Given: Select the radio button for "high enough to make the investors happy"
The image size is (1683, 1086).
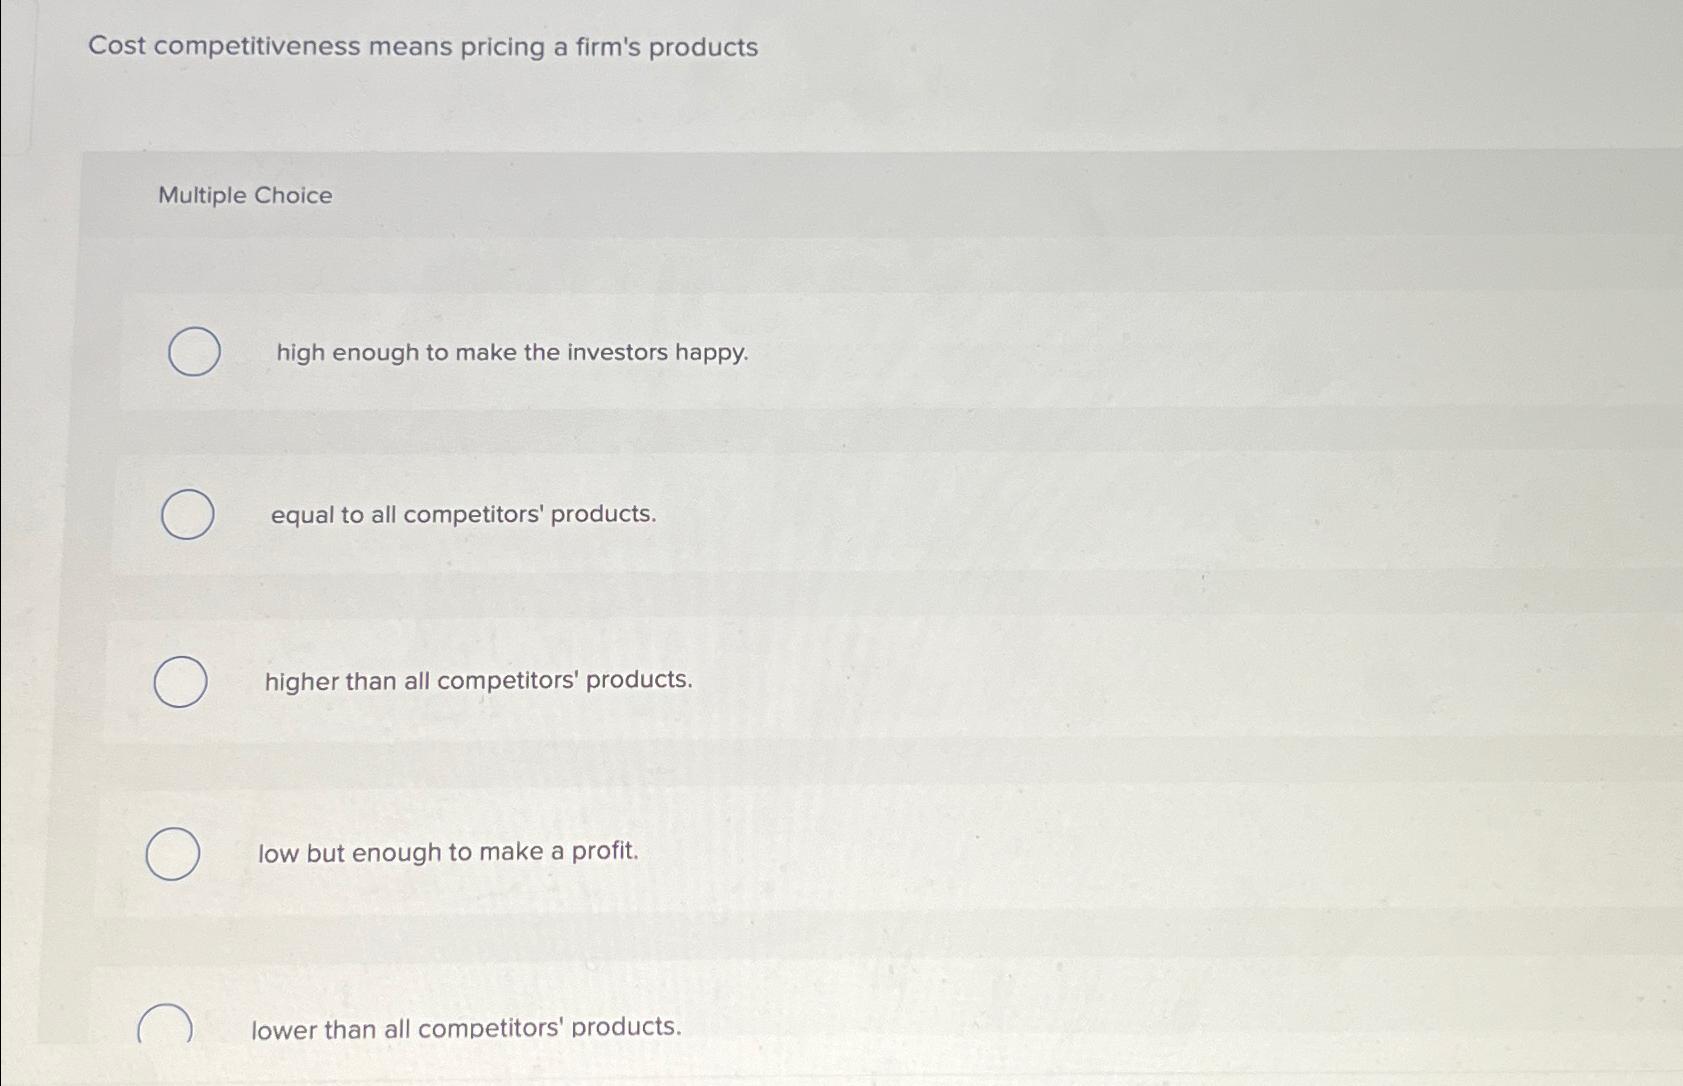Looking at the screenshot, I should tap(193, 352).
